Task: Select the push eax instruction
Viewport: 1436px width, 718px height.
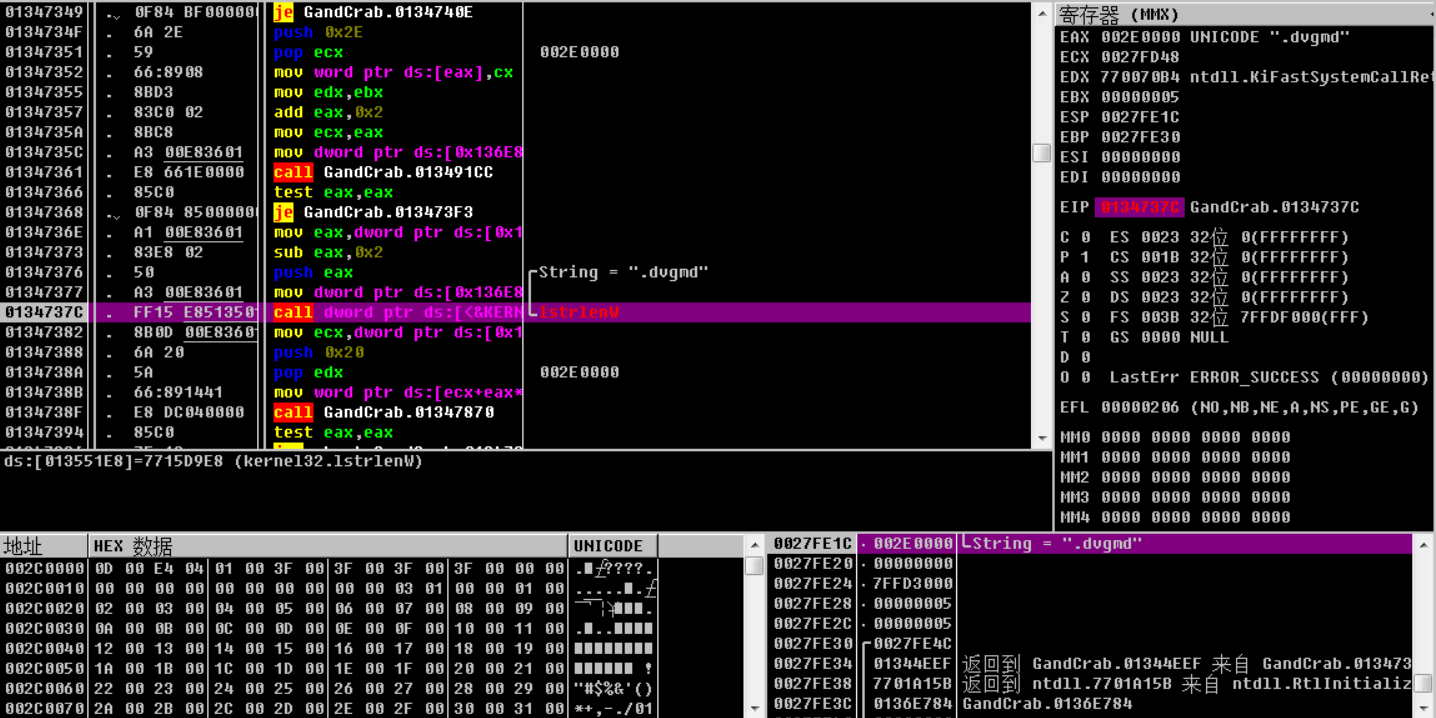Action: pyautogui.click(x=313, y=272)
